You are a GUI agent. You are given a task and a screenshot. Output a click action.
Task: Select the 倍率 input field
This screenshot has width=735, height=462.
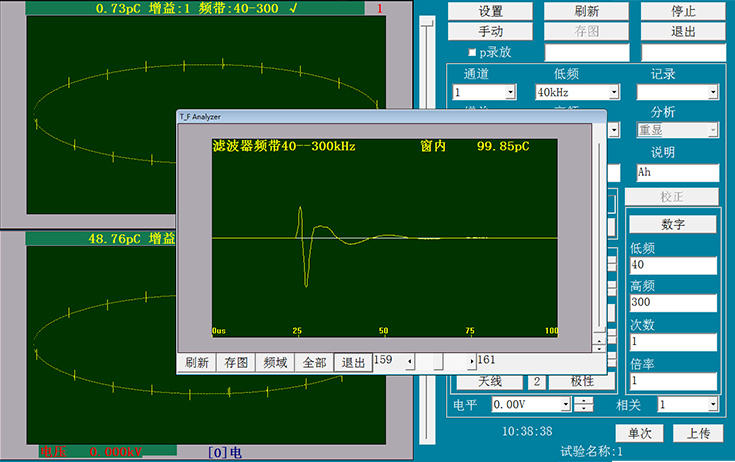[x=672, y=381]
